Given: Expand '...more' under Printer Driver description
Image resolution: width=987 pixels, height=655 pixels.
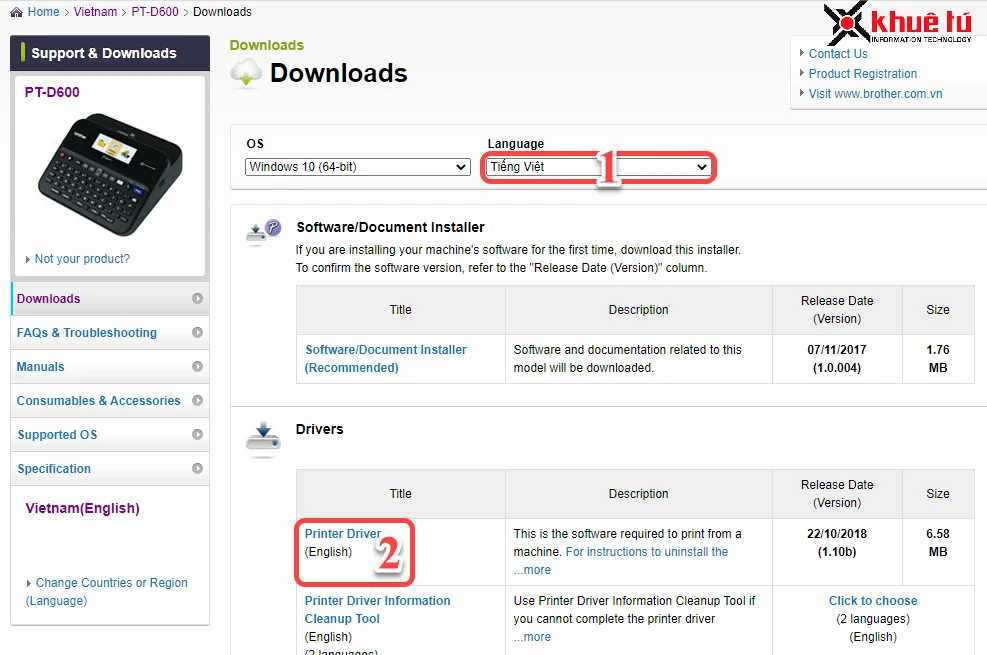Looking at the screenshot, I should click(x=532, y=570).
